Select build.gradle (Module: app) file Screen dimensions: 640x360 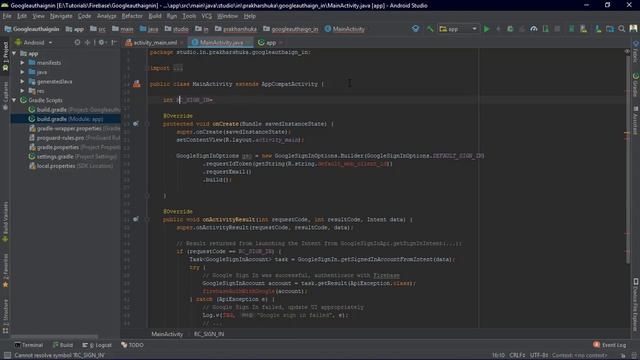[65, 119]
